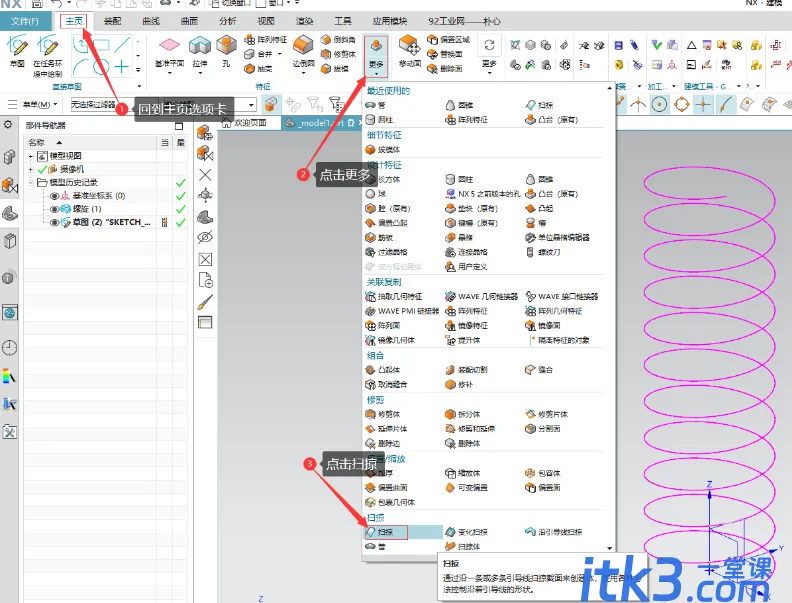The height and width of the screenshot is (603, 792).
Task: Click 在任务环境中绘制 sketch icon
Action: pyautogui.click(x=48, y=45)
